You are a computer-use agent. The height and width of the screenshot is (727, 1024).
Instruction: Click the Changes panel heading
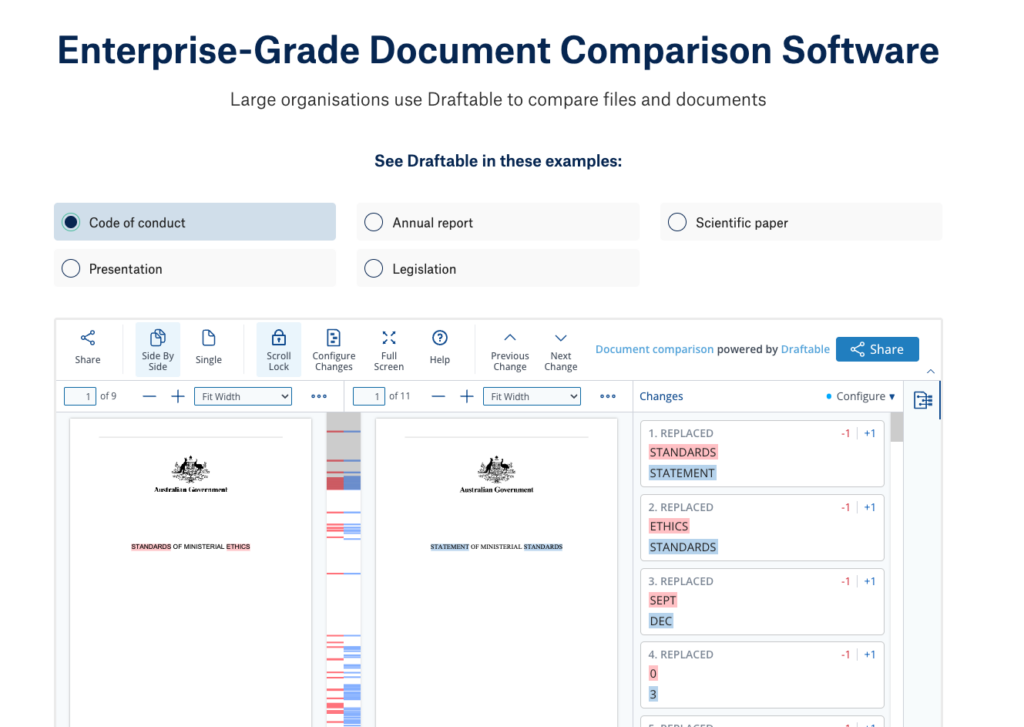pos(661,396)
